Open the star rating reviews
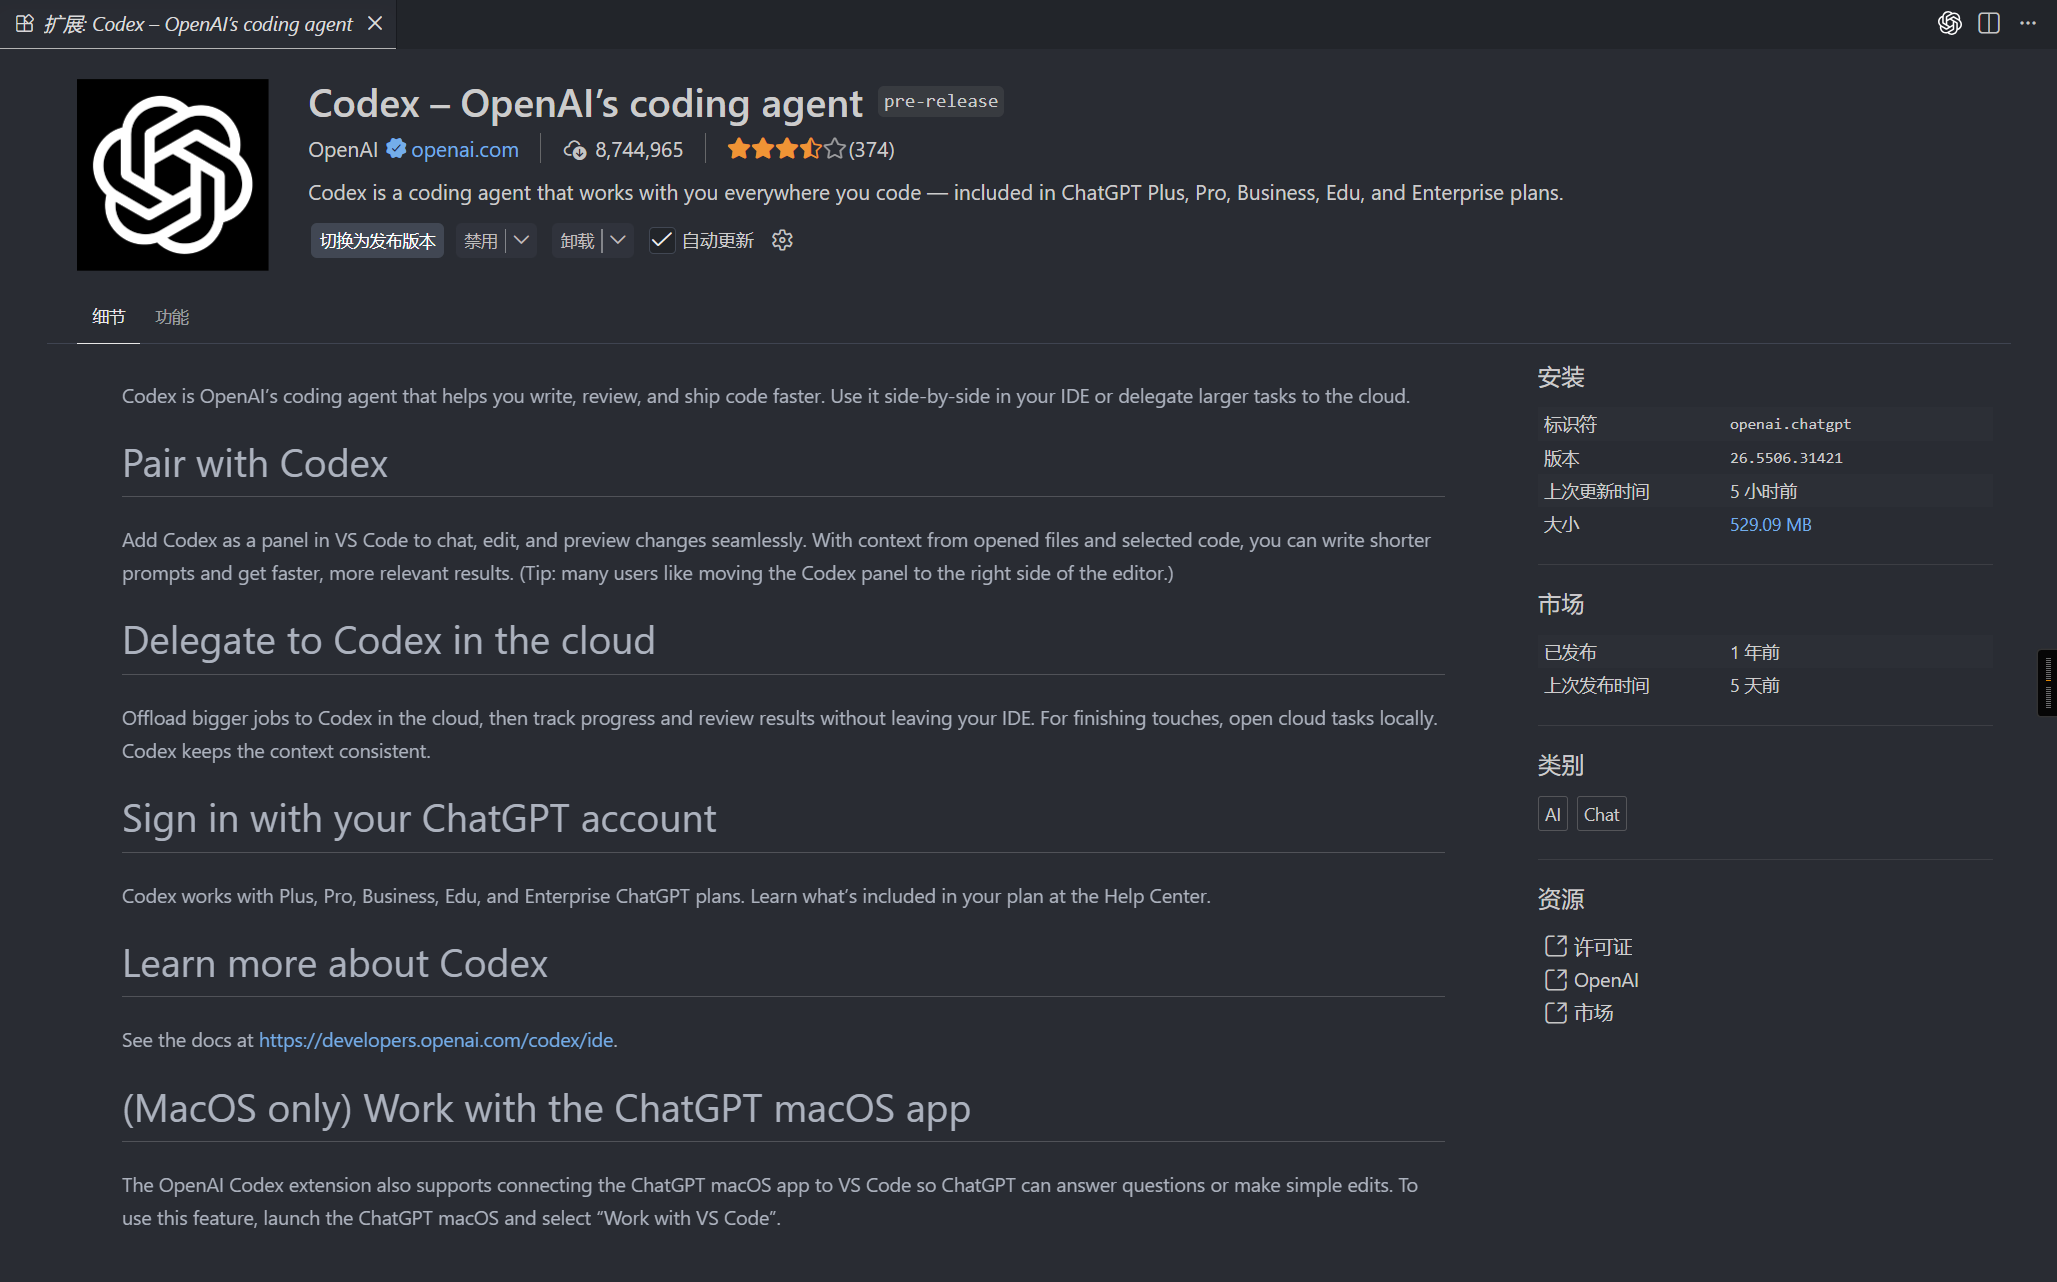The height and width of the screenshot is (1282, 2057). tap(786, 149)
